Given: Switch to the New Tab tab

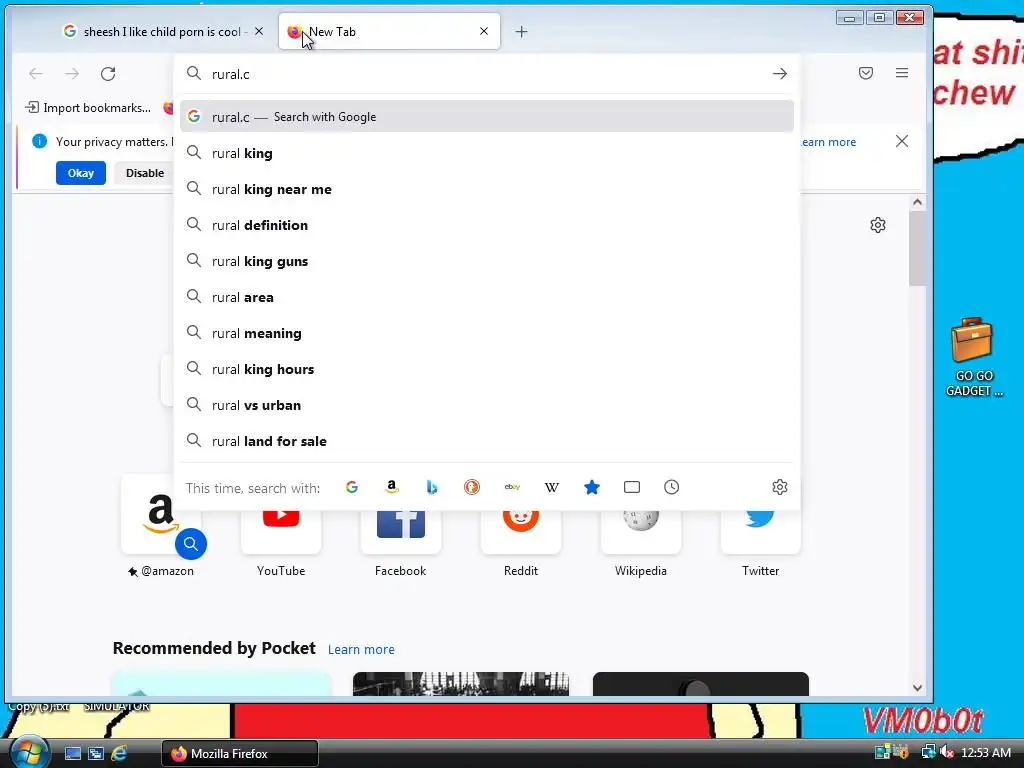Looking at the screenshot, I should click(389, 31).
